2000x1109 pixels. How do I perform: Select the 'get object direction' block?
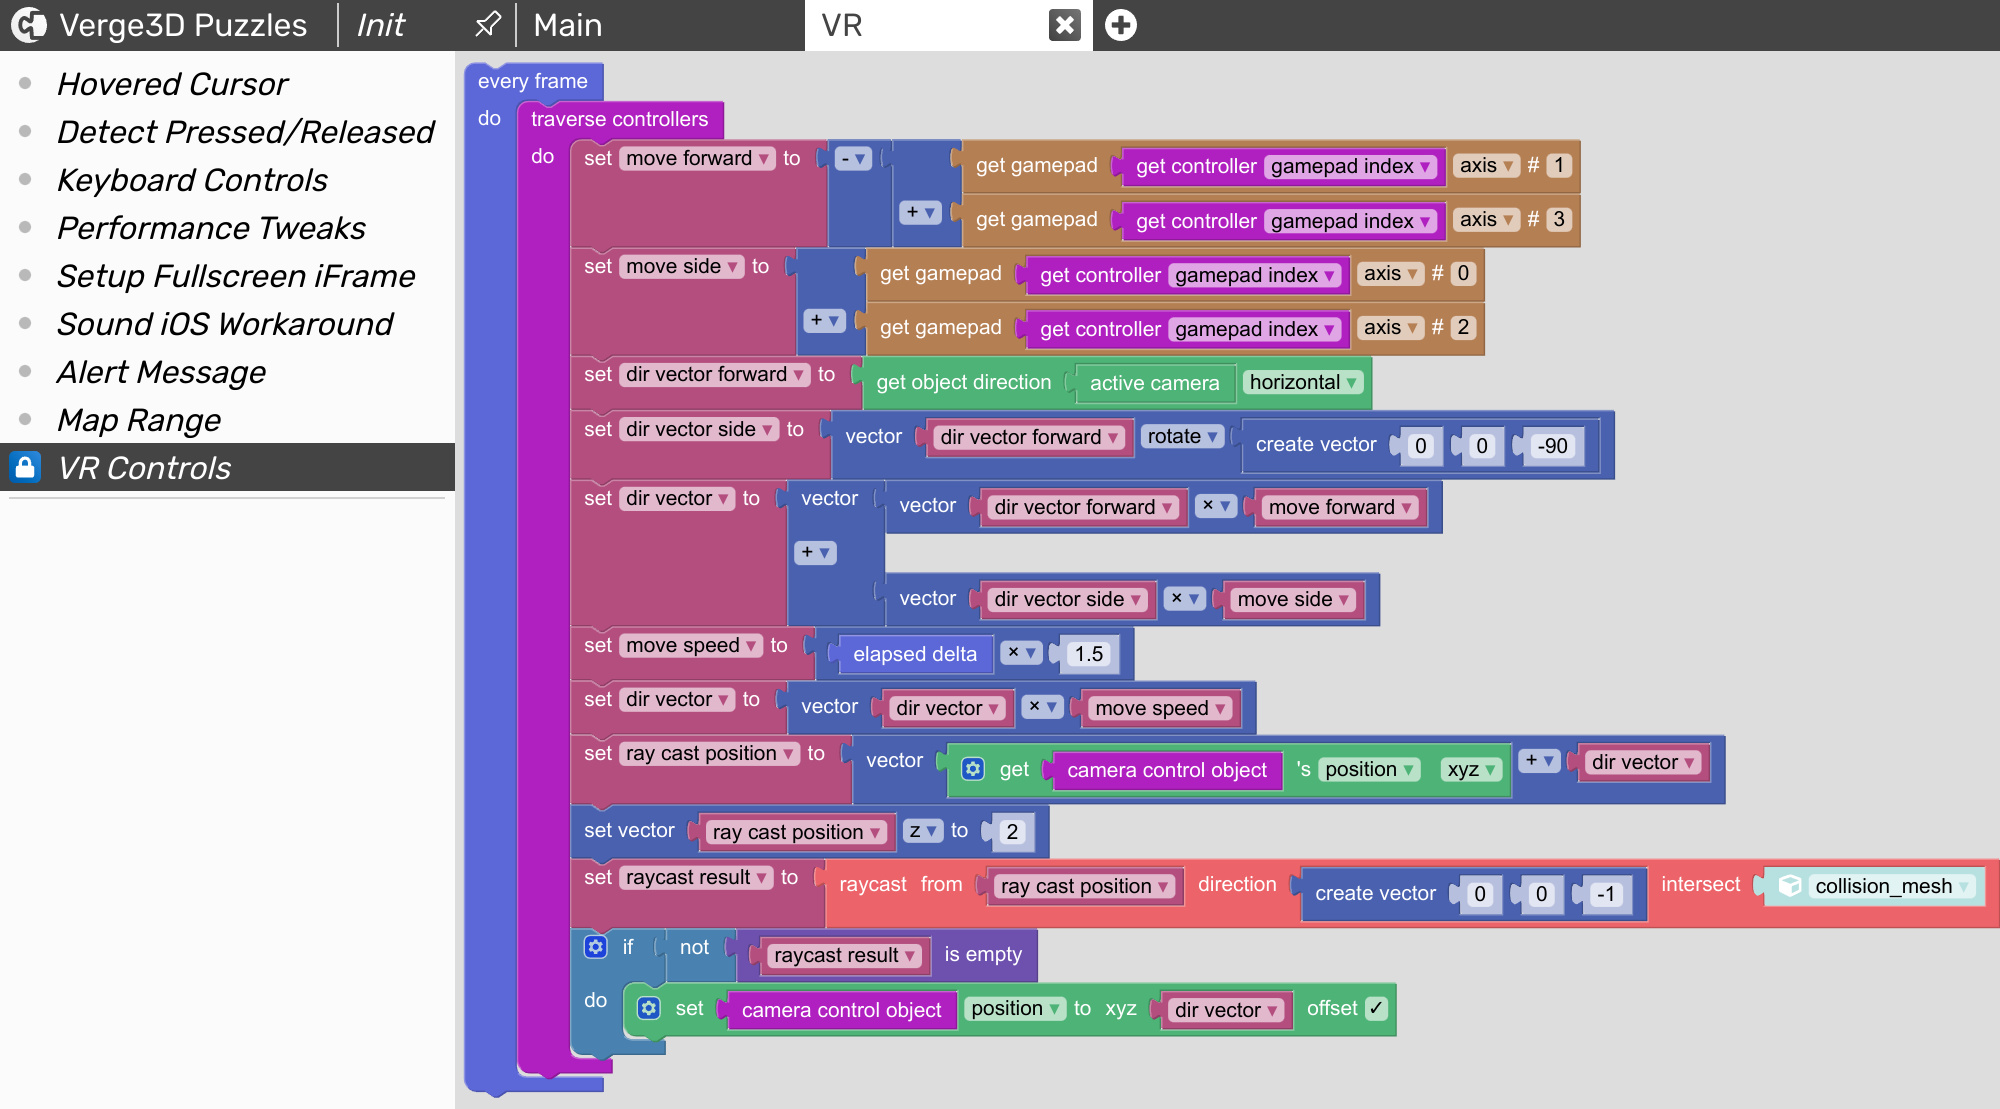[963, 382]
